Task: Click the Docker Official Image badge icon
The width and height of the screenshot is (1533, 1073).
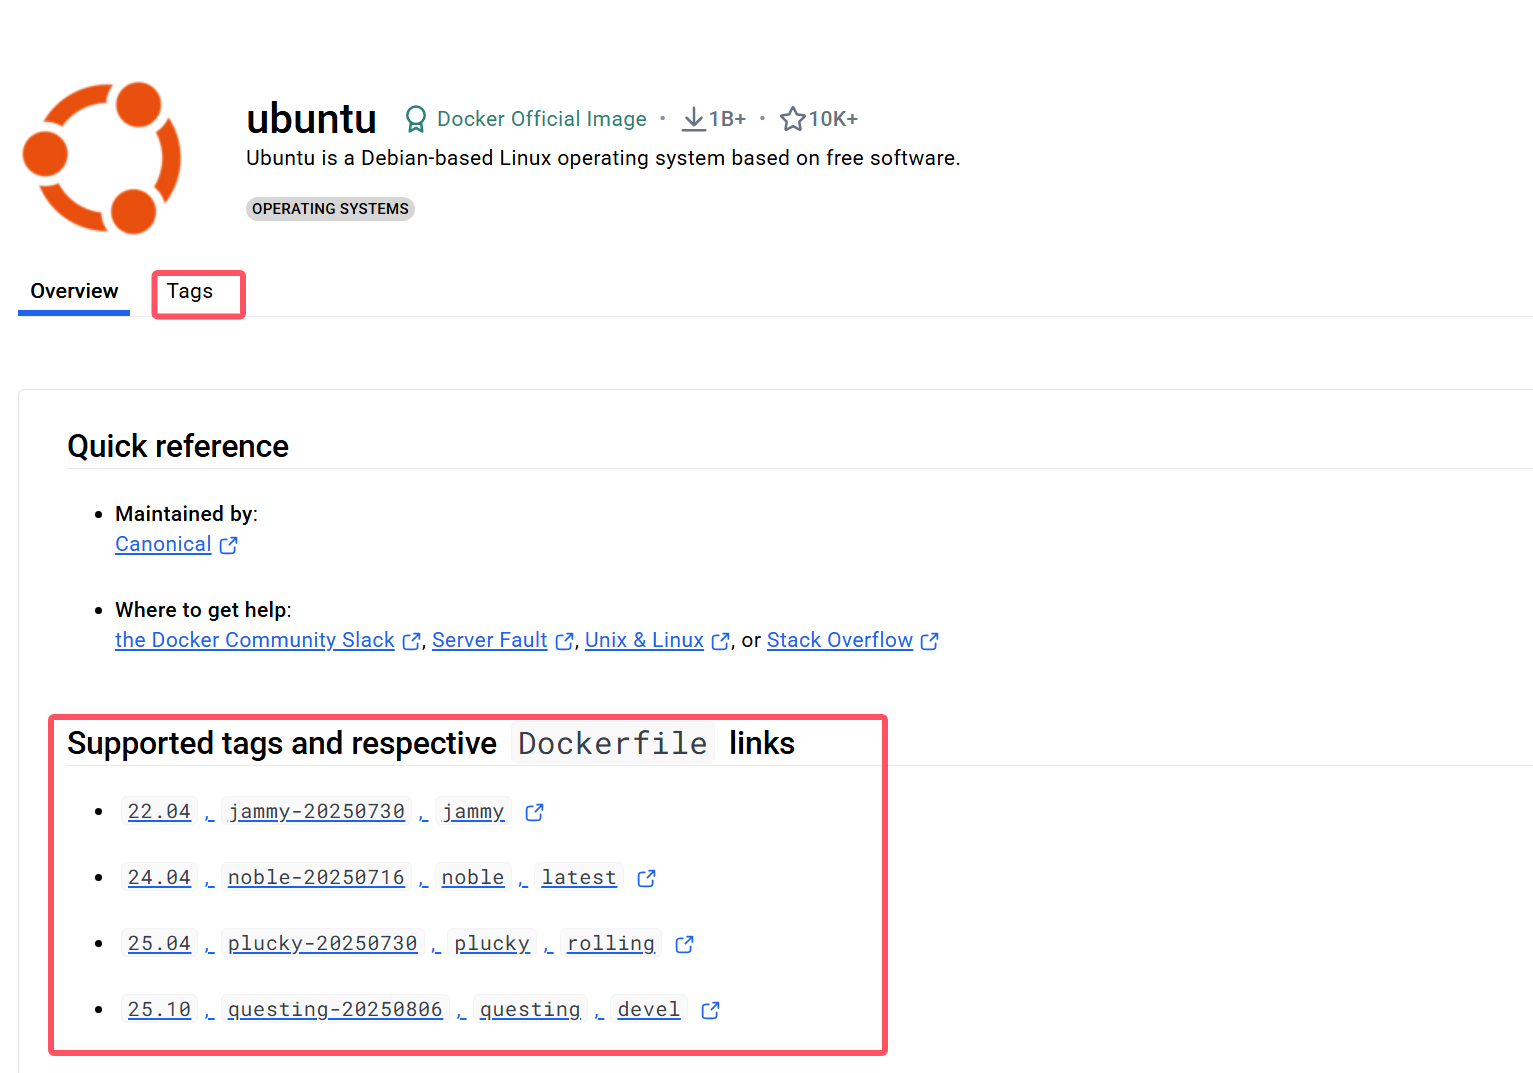Action: click(x=415, y=119)
